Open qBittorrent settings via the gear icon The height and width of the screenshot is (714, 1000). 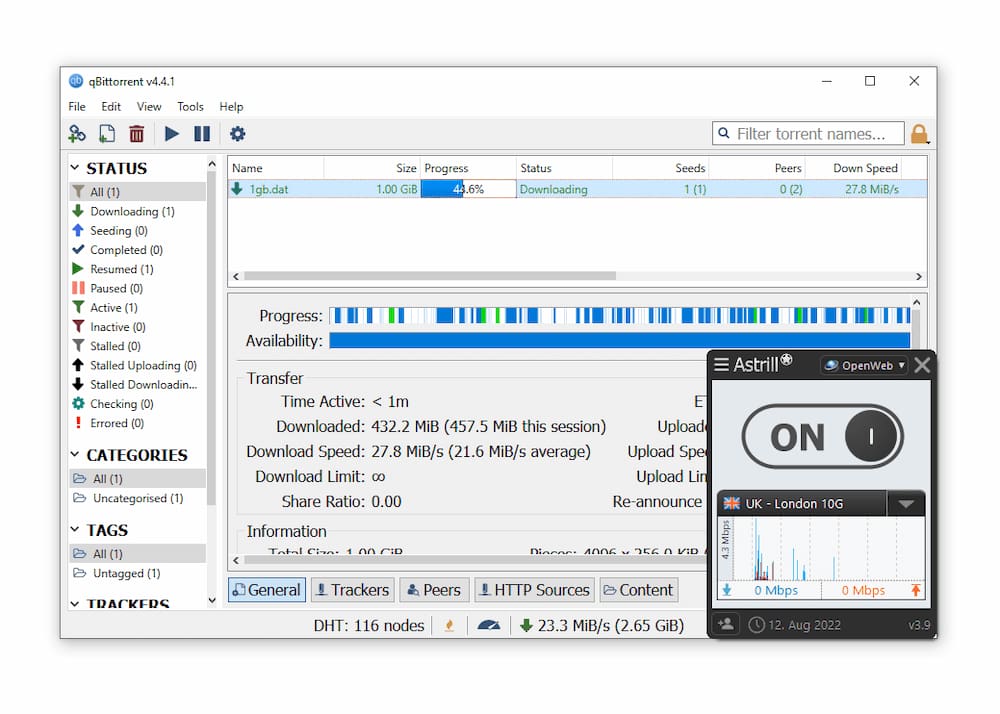pyautogui.click(x=236, y=132)
